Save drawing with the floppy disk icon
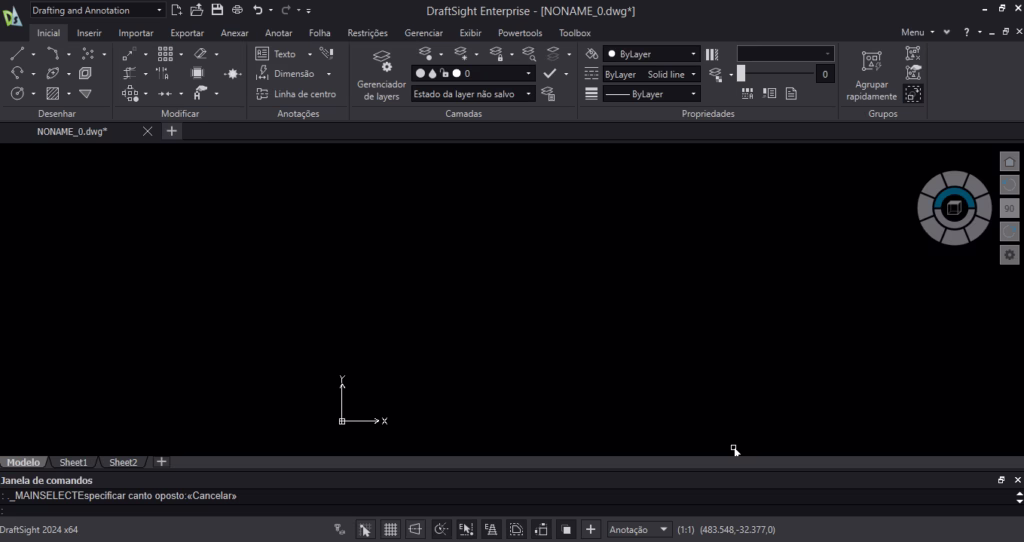 (217, 10)
